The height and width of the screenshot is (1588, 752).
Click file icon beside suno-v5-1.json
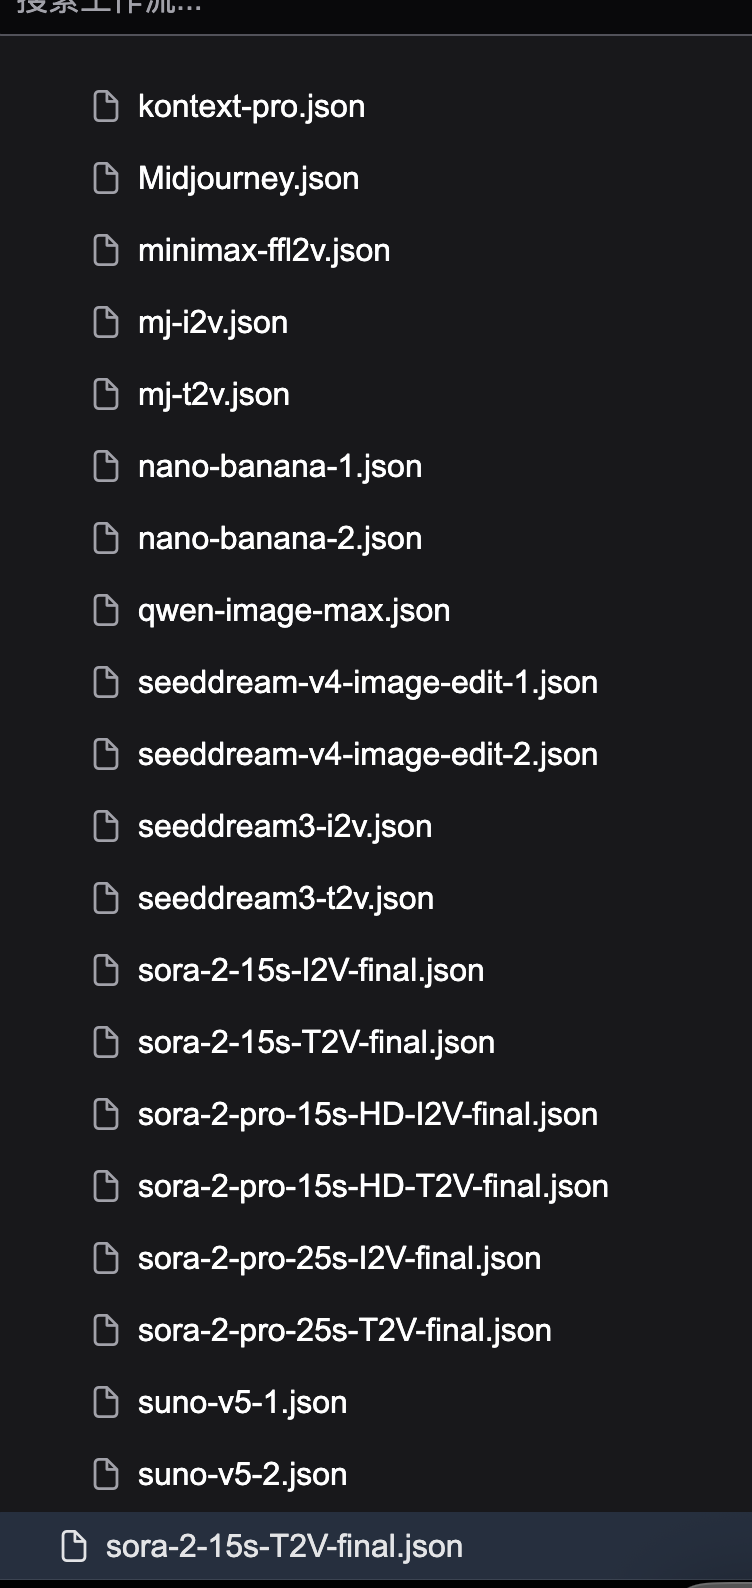(106, 1402)
